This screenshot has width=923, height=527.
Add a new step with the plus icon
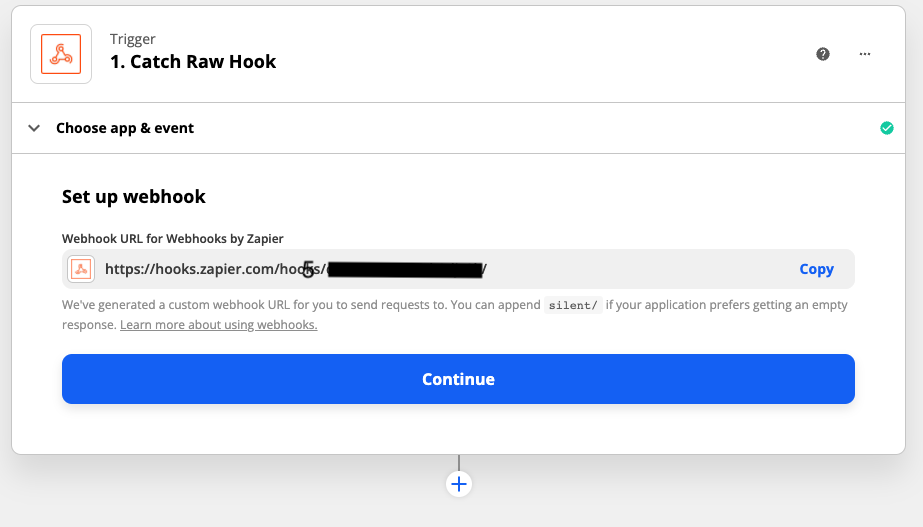point(459,484)
